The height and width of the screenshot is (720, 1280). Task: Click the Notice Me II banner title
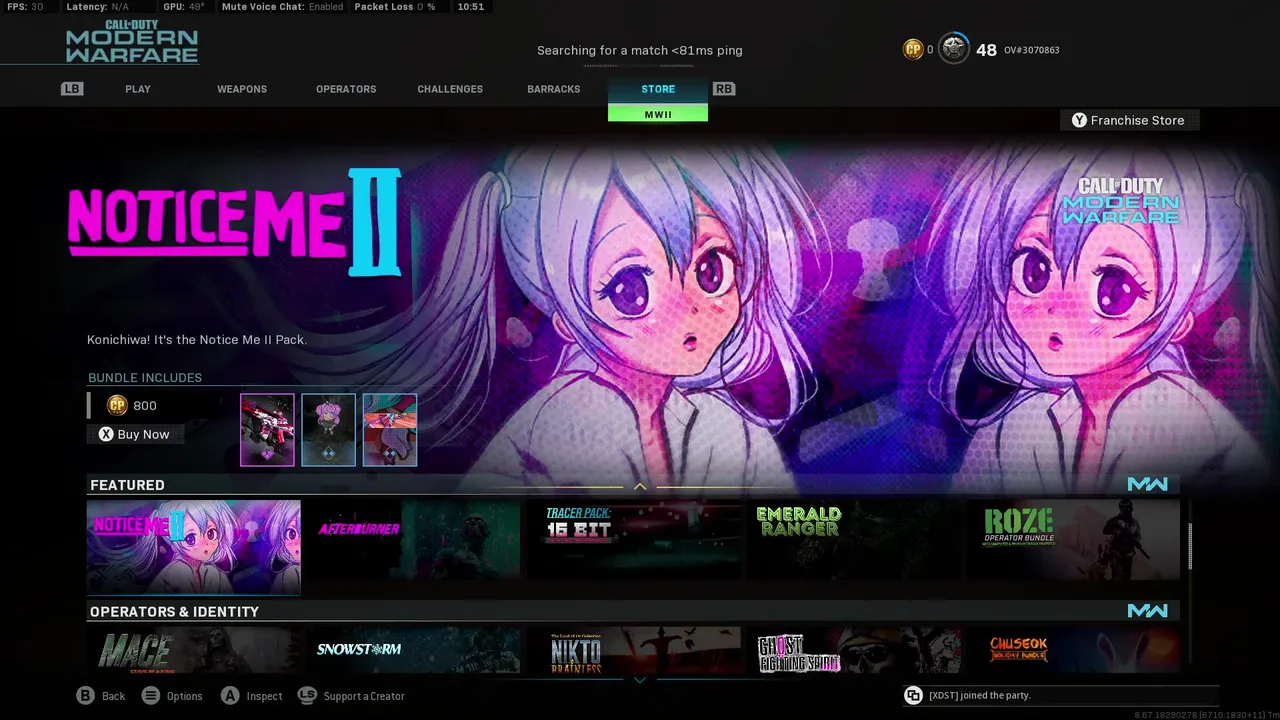coord(235,222)
